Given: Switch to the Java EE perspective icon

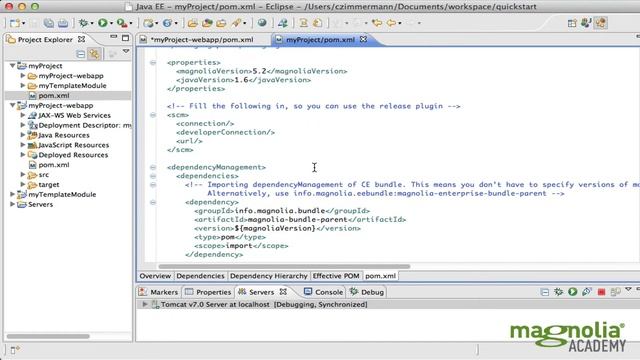Looking at the screenshot, I should (x=600, y=23).
